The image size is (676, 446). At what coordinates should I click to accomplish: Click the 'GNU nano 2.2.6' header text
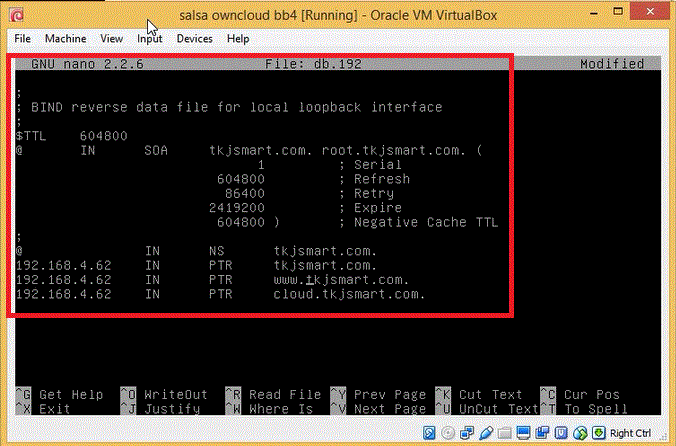[x=87, y=64]
